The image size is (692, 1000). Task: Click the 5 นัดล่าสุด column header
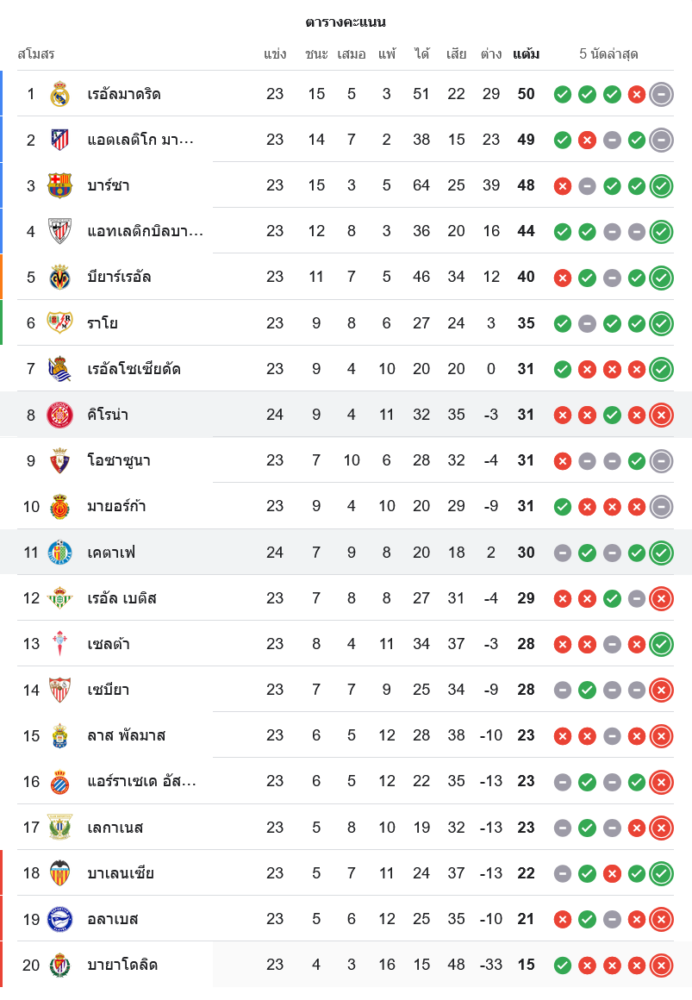(608, 54)
